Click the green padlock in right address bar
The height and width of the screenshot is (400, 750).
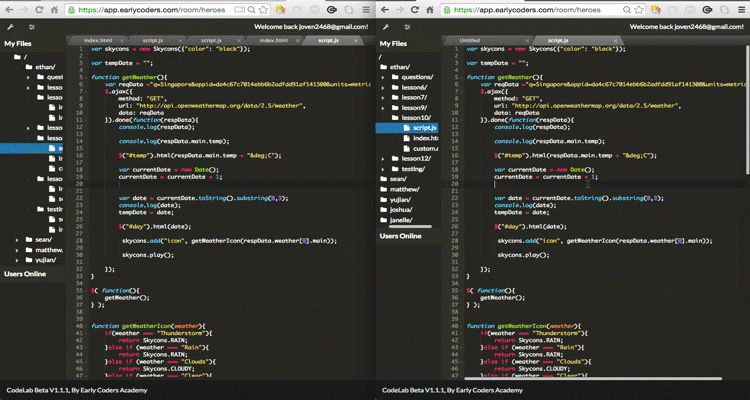[x=446, y=9]
